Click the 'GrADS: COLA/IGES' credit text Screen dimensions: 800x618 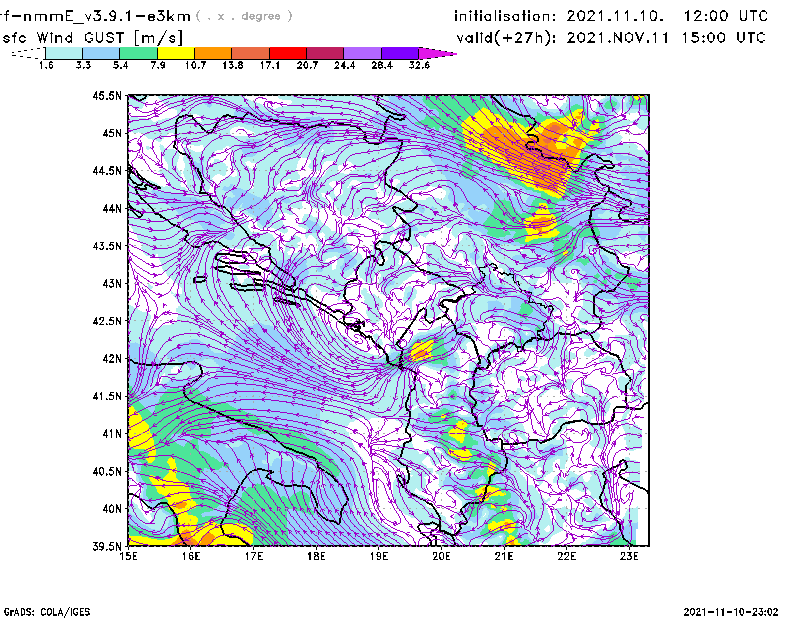click(x=47, y=612)
